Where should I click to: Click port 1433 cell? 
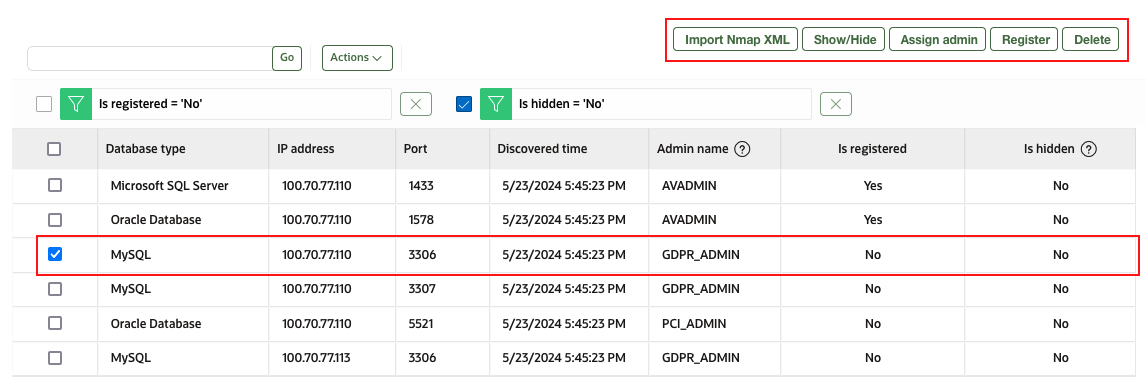(x=421, y=186)
